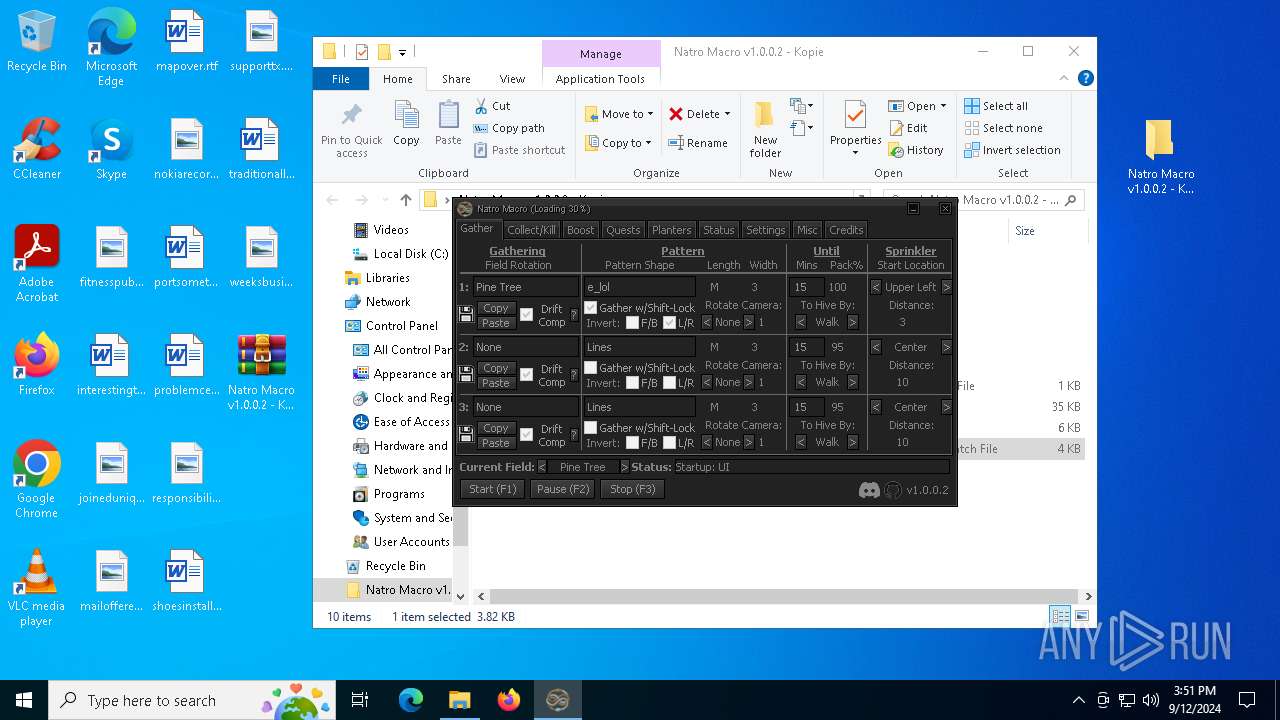Click Invert selection in the Explorer ribbon

1012,150
